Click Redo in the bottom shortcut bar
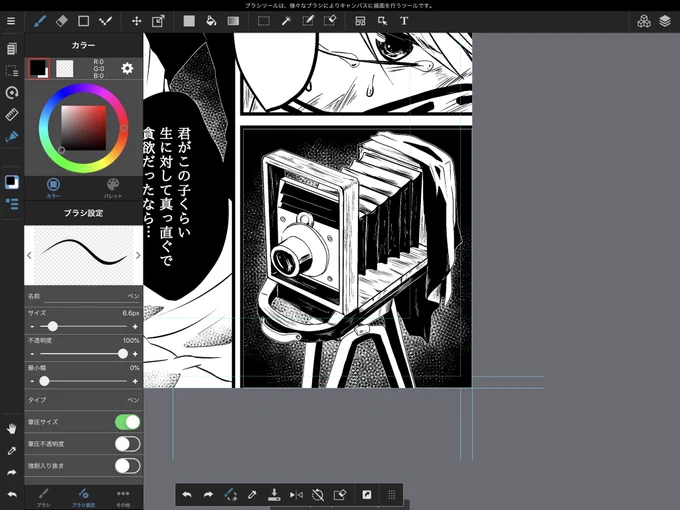 209,494
